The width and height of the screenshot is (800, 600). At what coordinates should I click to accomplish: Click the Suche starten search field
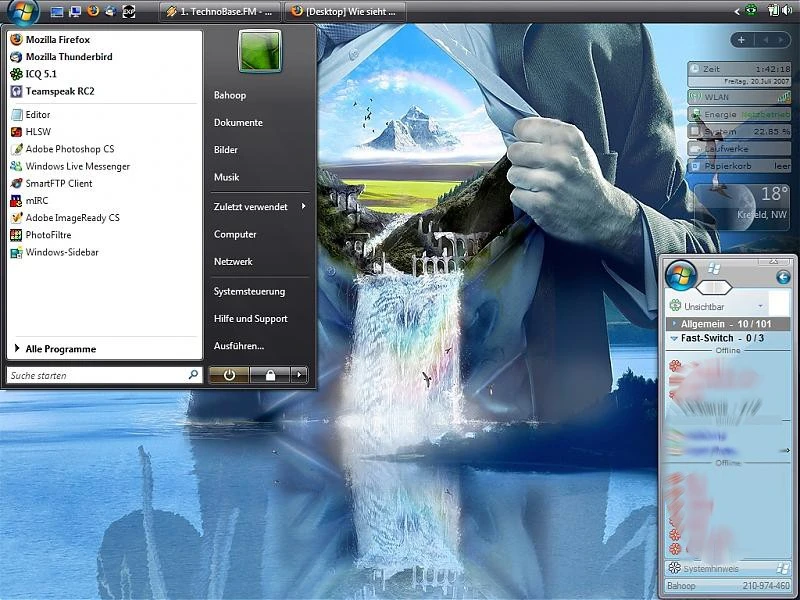(x=95, y=375)
